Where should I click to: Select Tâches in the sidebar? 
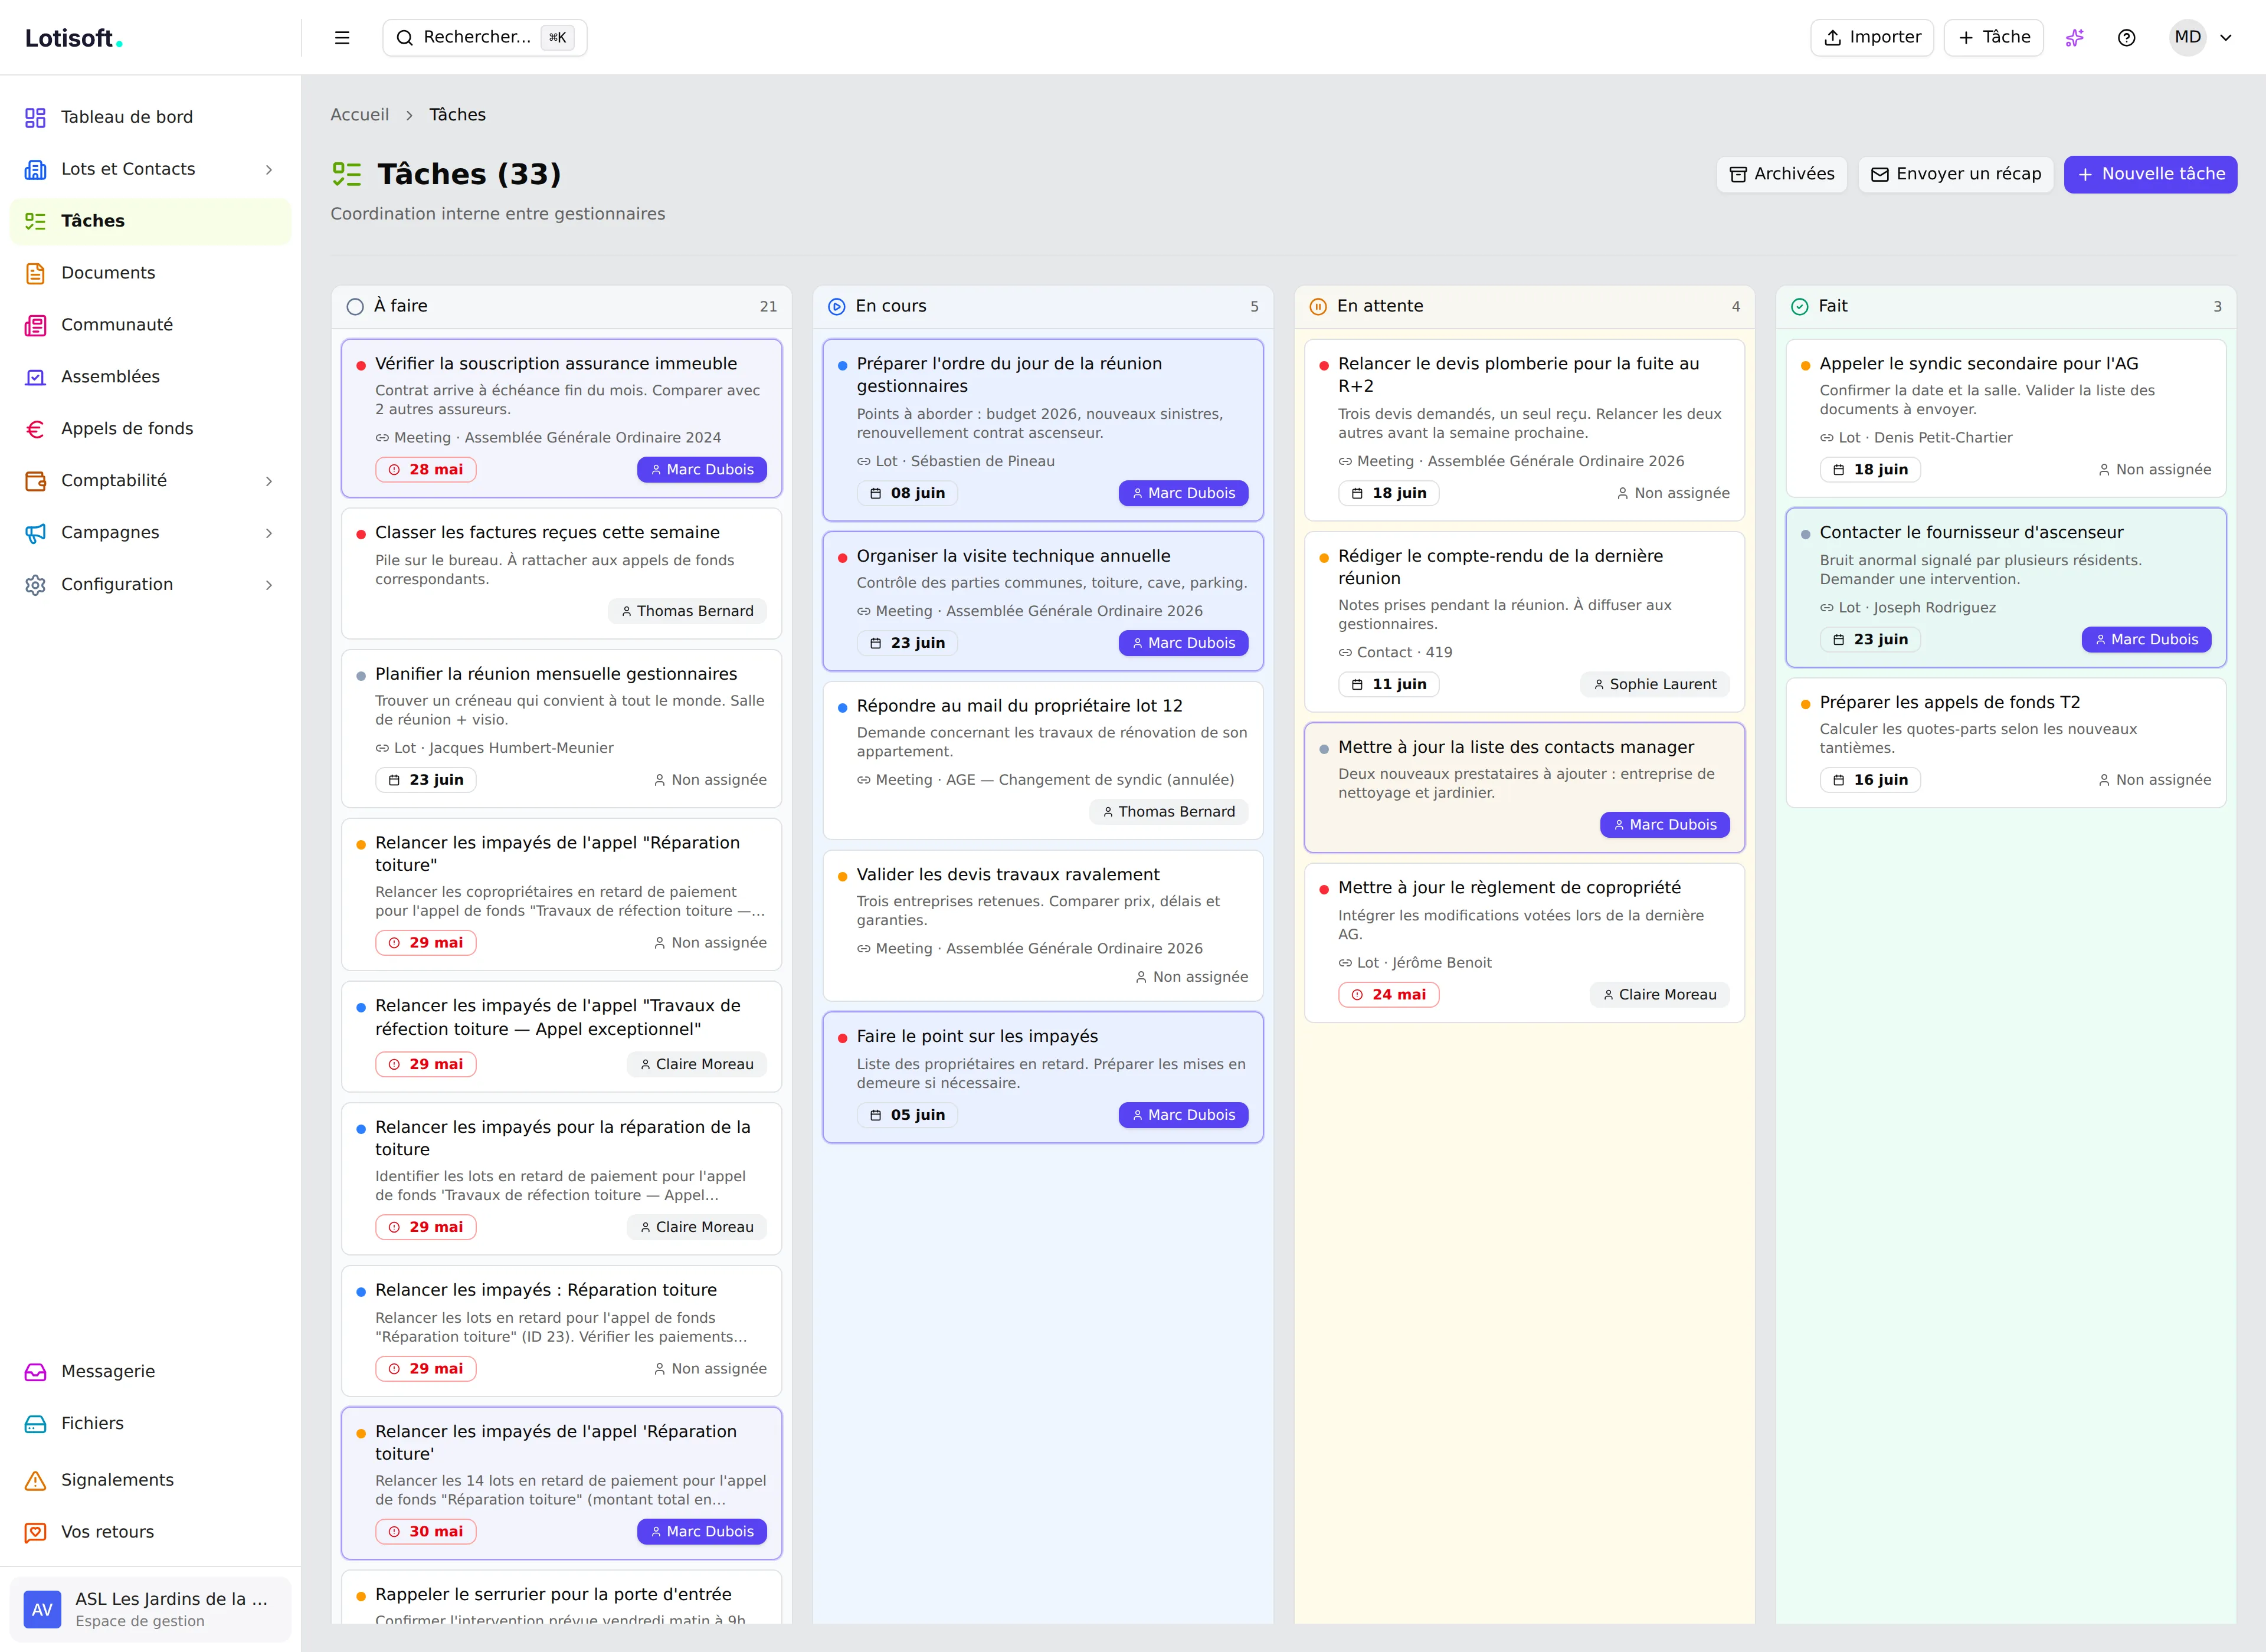coord(150,221)
